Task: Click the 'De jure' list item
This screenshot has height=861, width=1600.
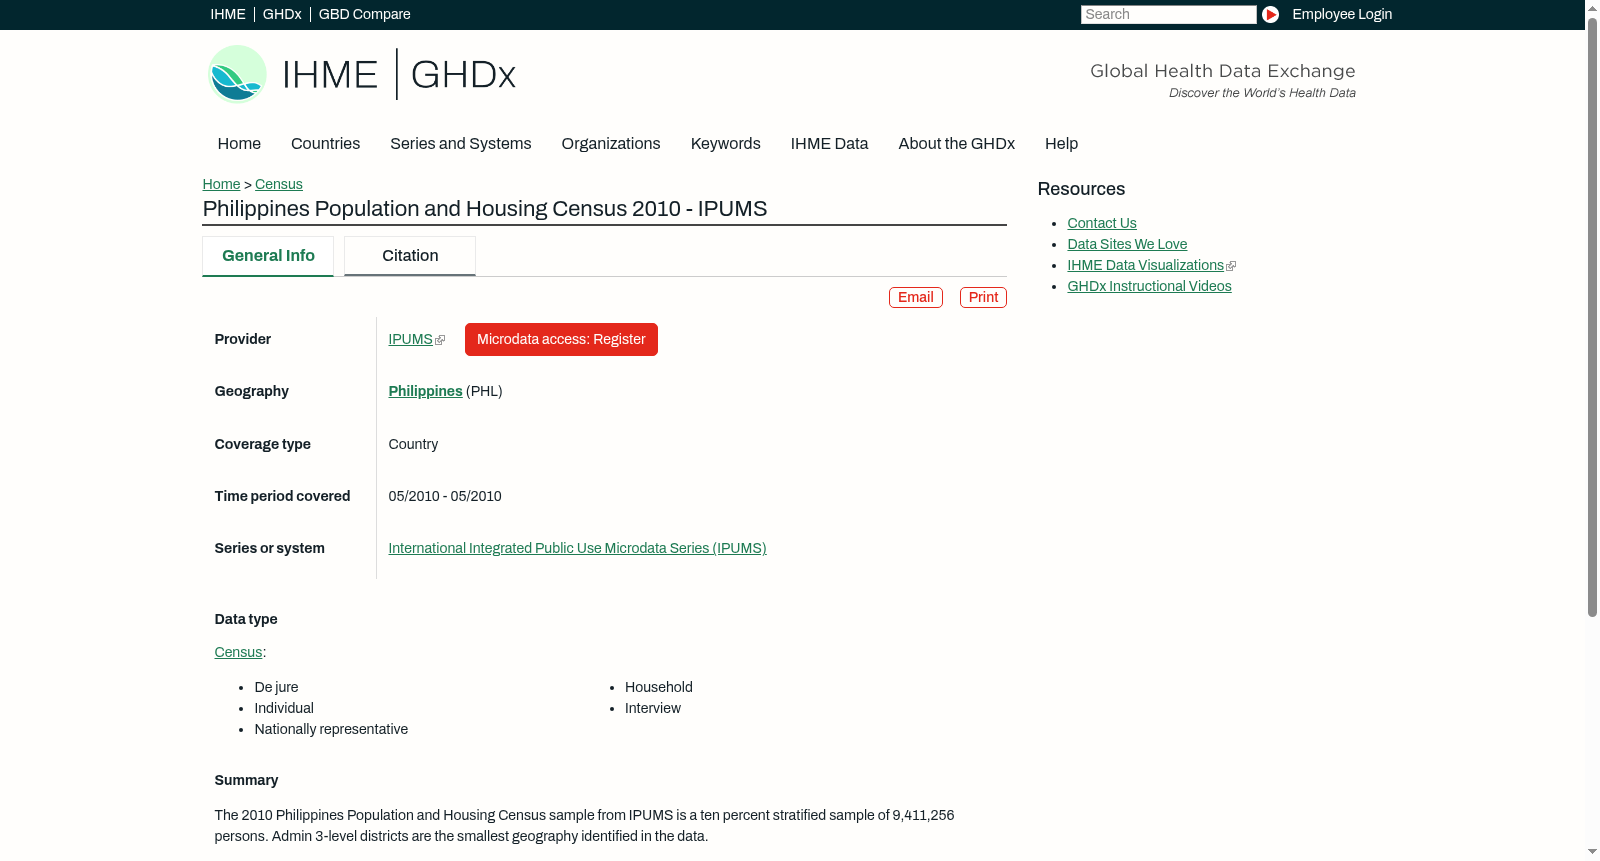Action: click(x=276, y=688)
